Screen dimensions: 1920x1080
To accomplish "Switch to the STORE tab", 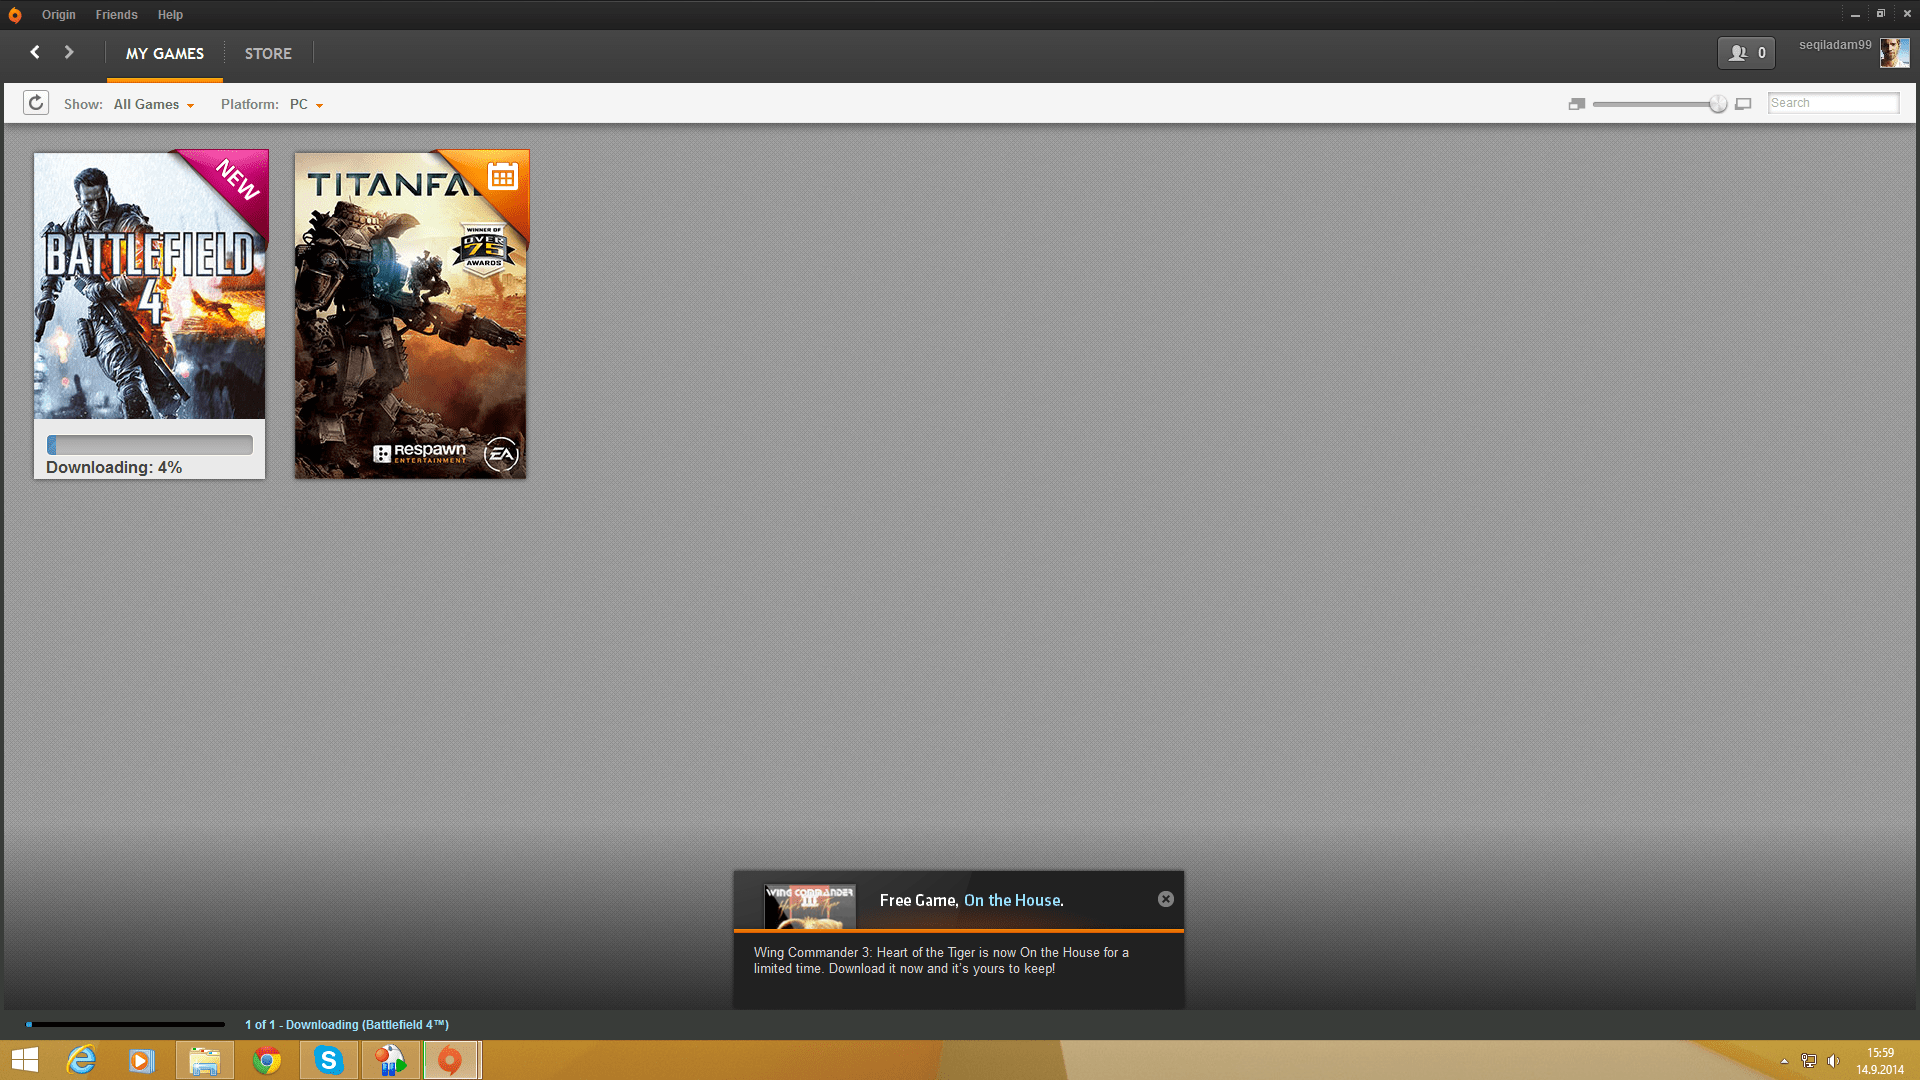I will 268,54.
